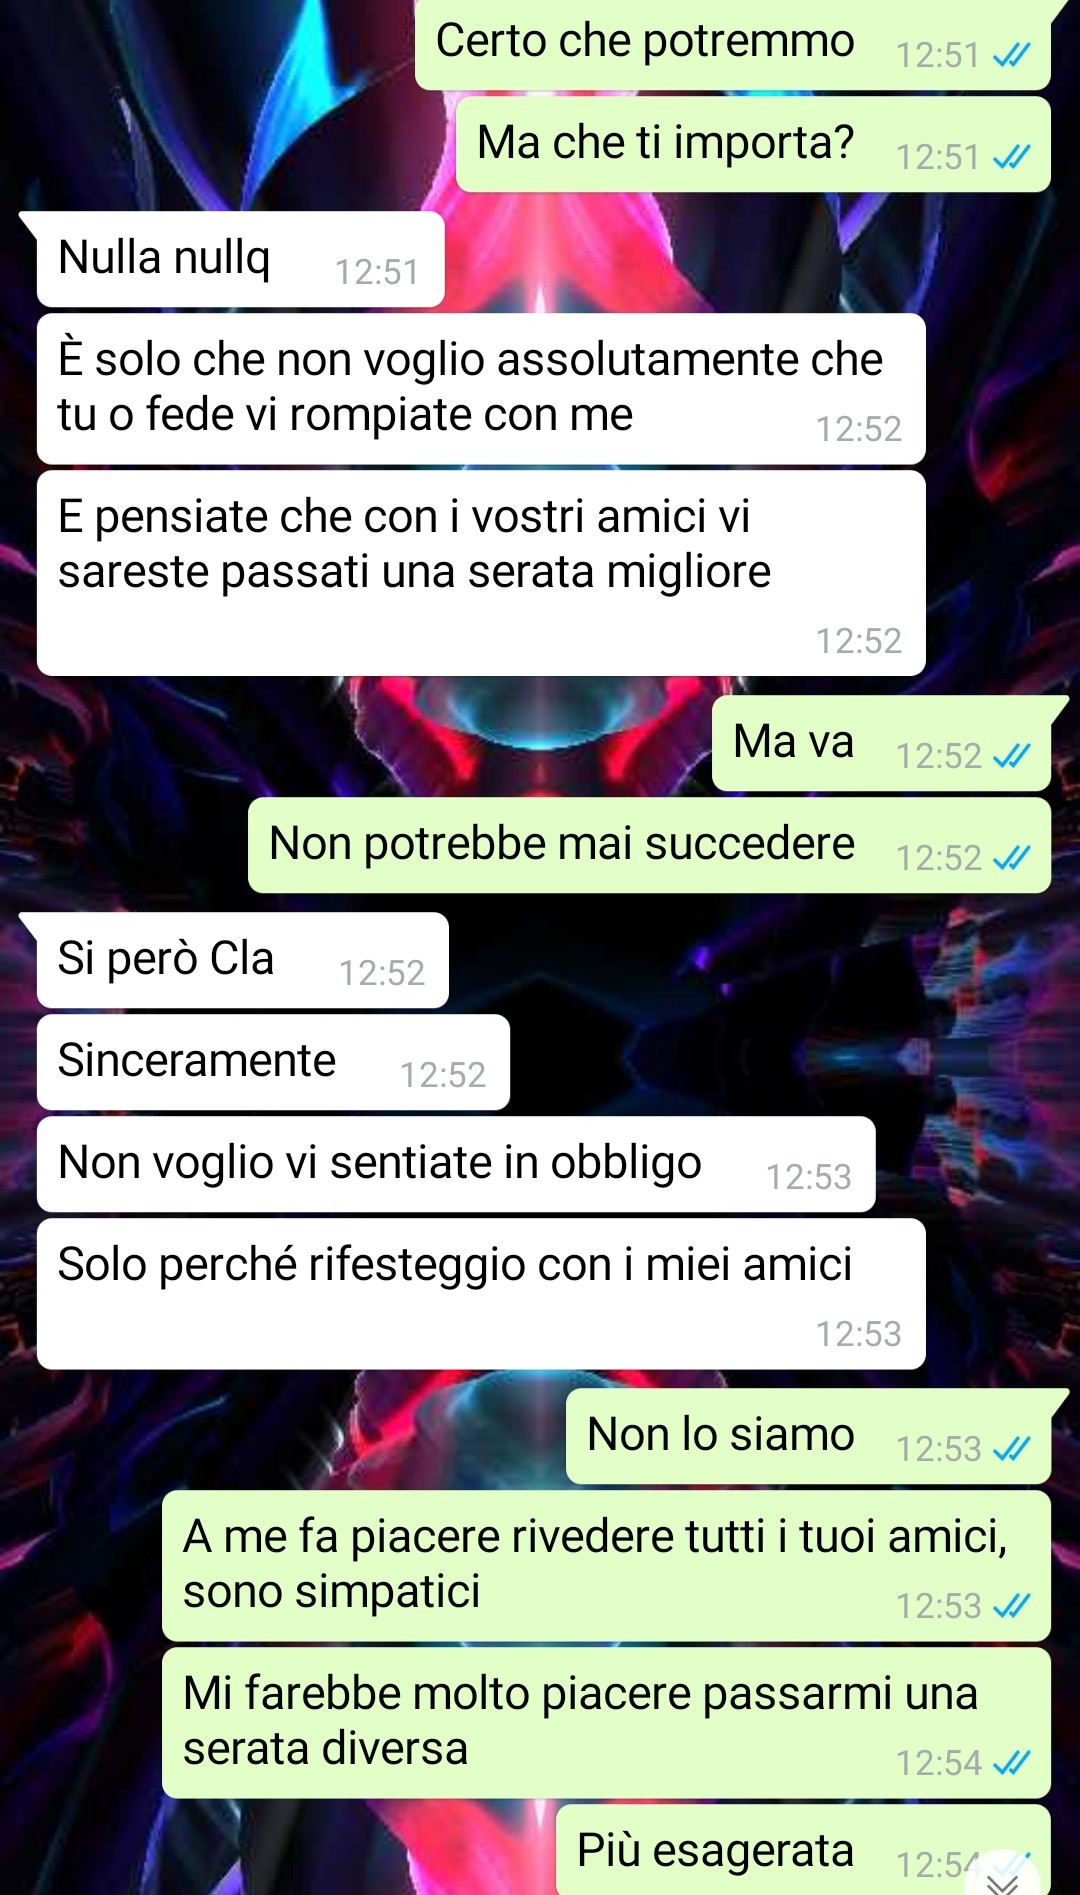Tap 'Non voglio vi sentiate in obbligo' bubble
The image size is (1080, 1895).
click(456, 1164)
